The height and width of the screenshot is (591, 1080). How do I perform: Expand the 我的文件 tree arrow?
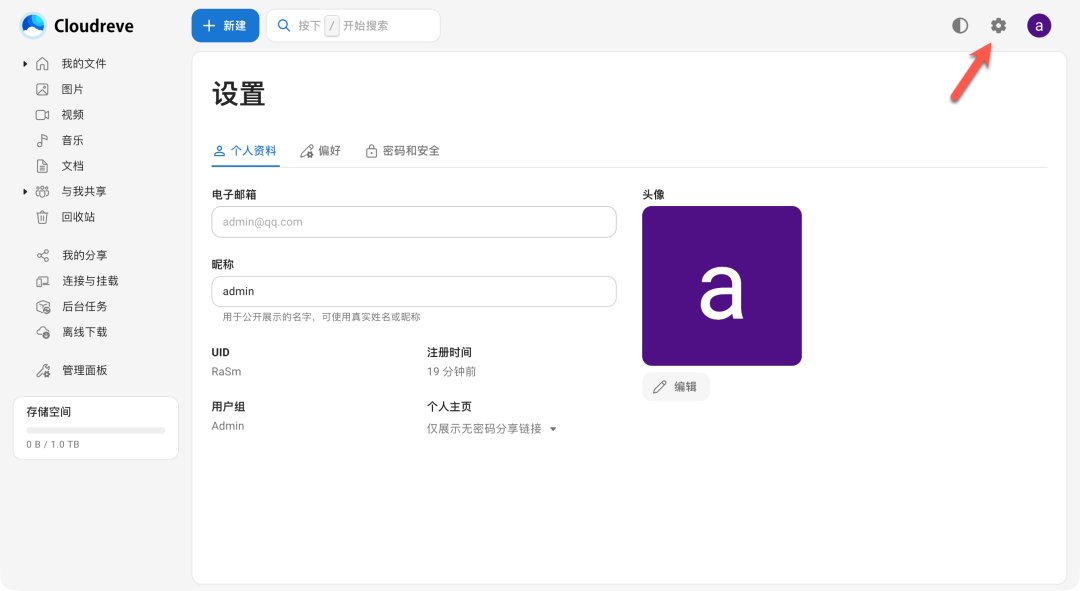(x=25, y=64)
